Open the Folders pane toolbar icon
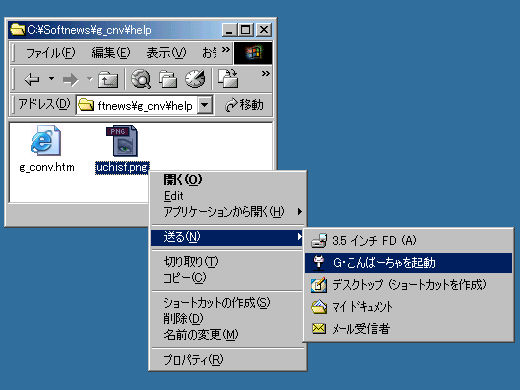This screenshot has height=390, width=520. (x=168, y=79)
